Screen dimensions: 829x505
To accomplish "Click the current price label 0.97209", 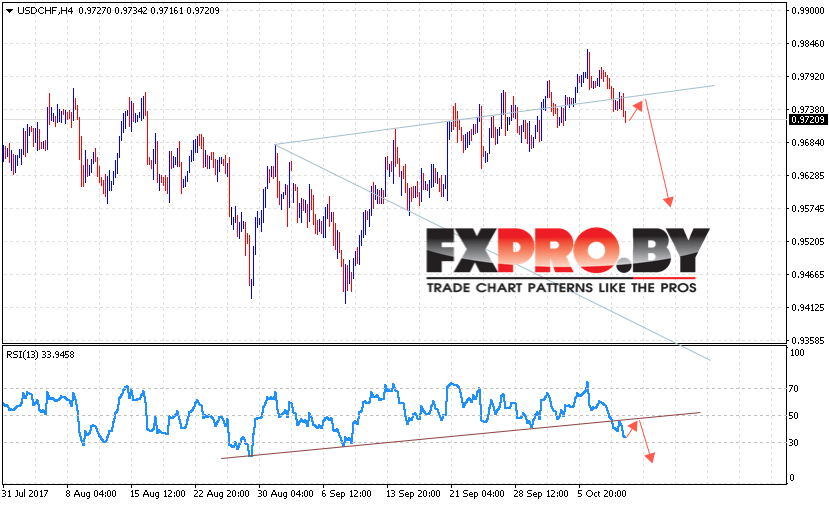I will 807,120.
